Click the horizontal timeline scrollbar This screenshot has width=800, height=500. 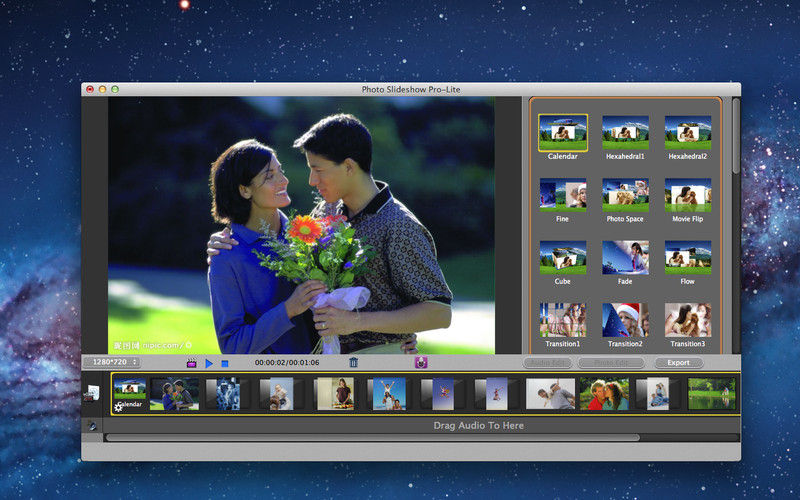pos(372,438)
